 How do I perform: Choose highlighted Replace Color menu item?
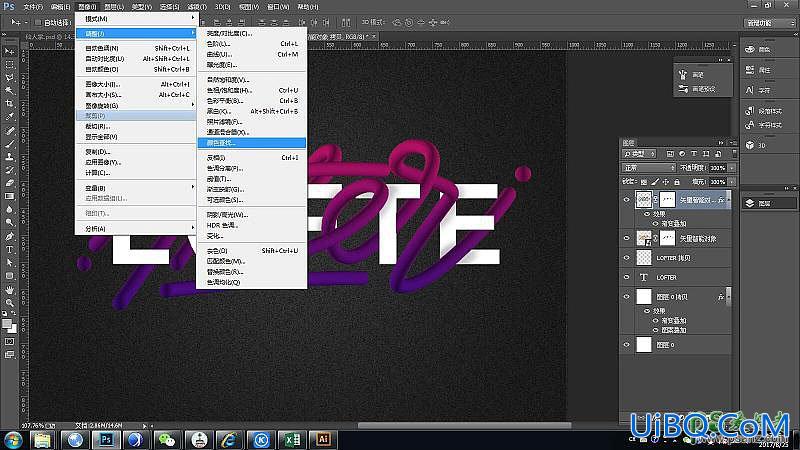(x=252, y=143)
